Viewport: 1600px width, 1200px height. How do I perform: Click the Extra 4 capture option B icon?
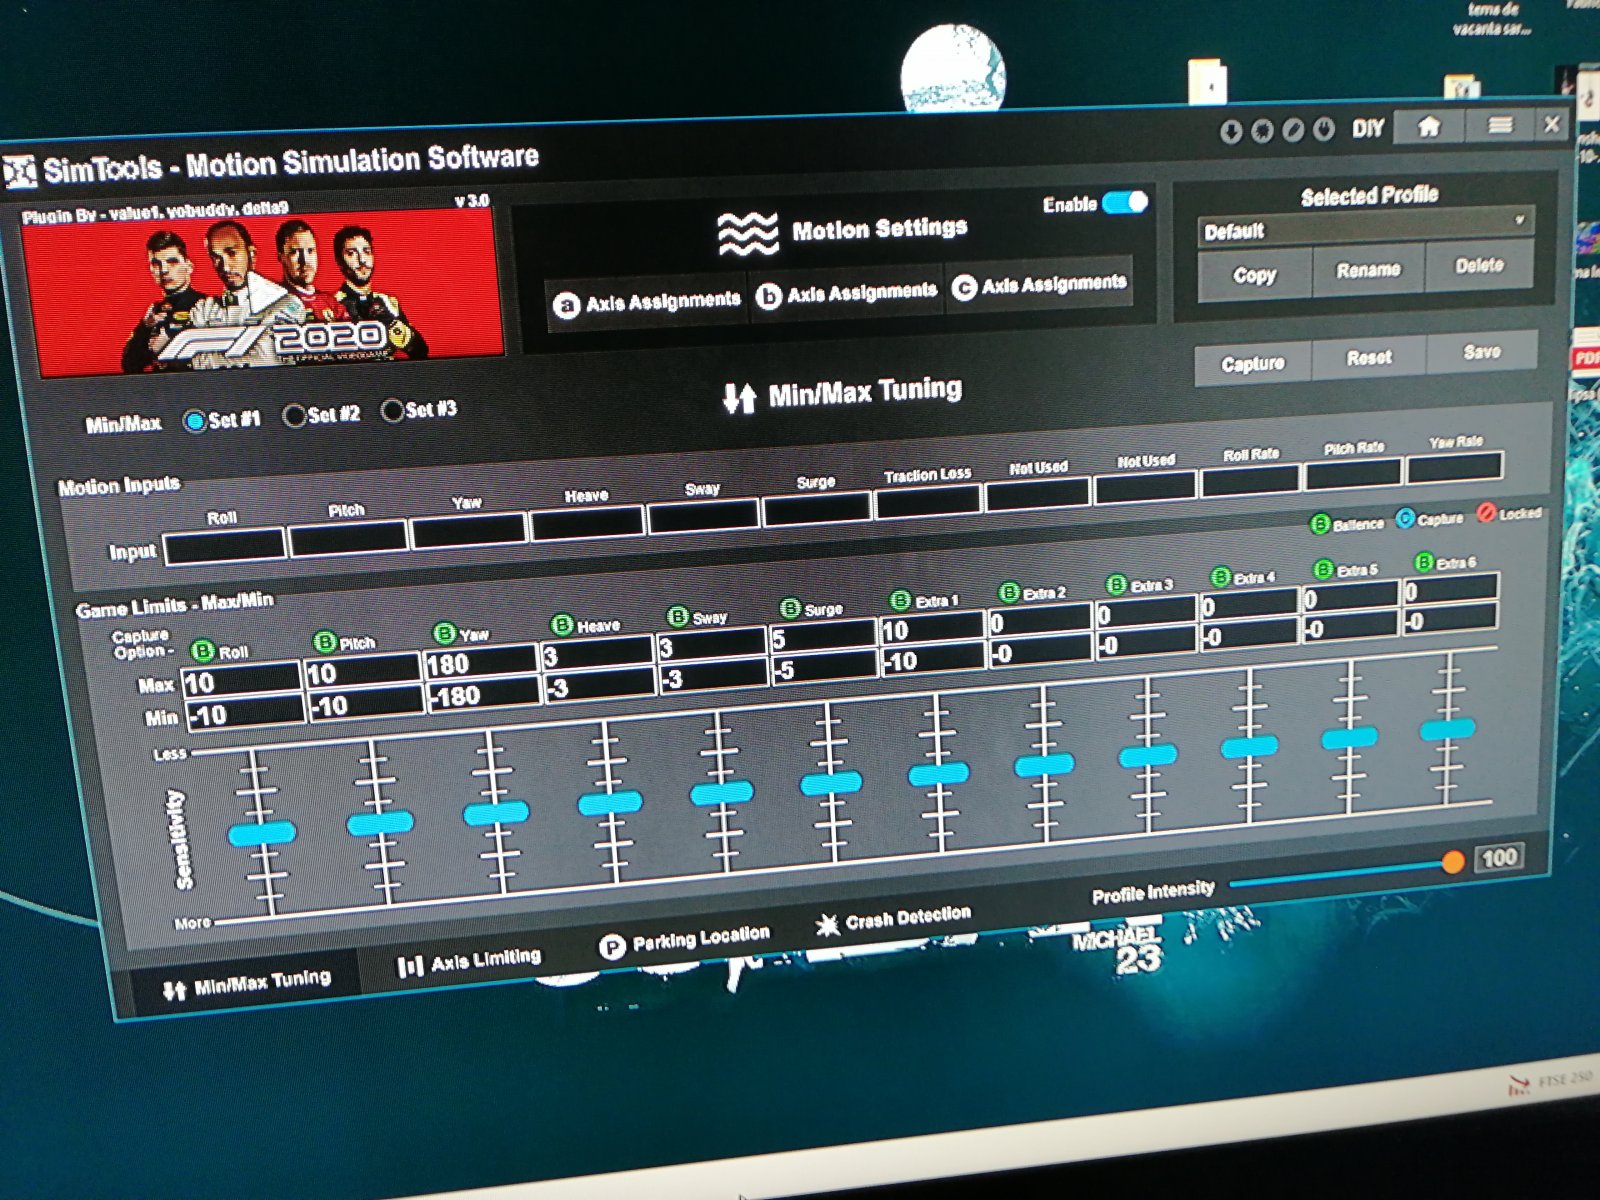pos(1220,577)
